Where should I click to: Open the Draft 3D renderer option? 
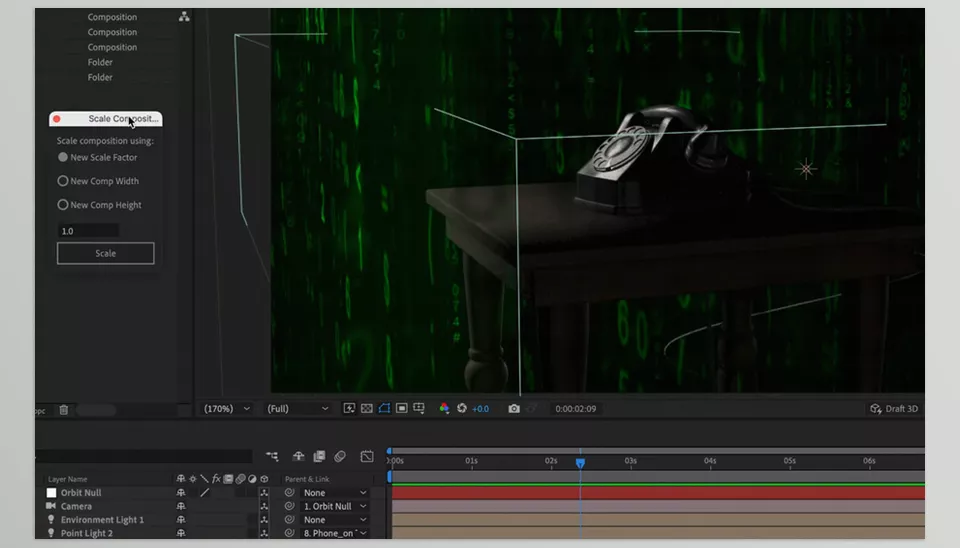point(894,409)
